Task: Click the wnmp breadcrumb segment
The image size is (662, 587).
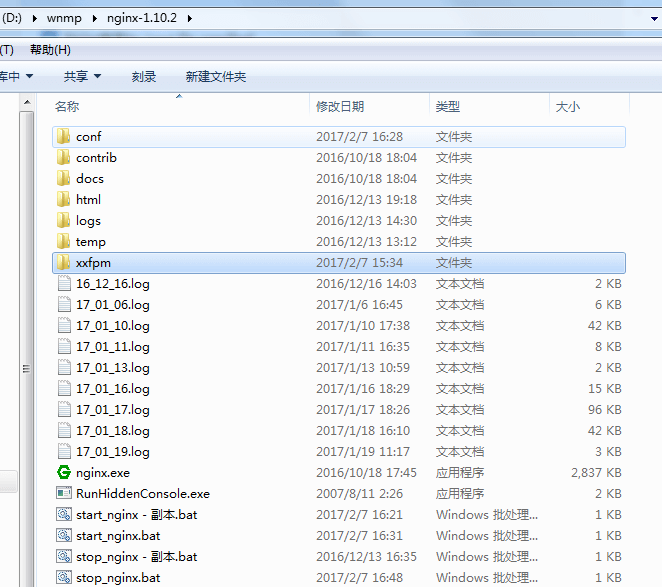Action: (64, 18)
